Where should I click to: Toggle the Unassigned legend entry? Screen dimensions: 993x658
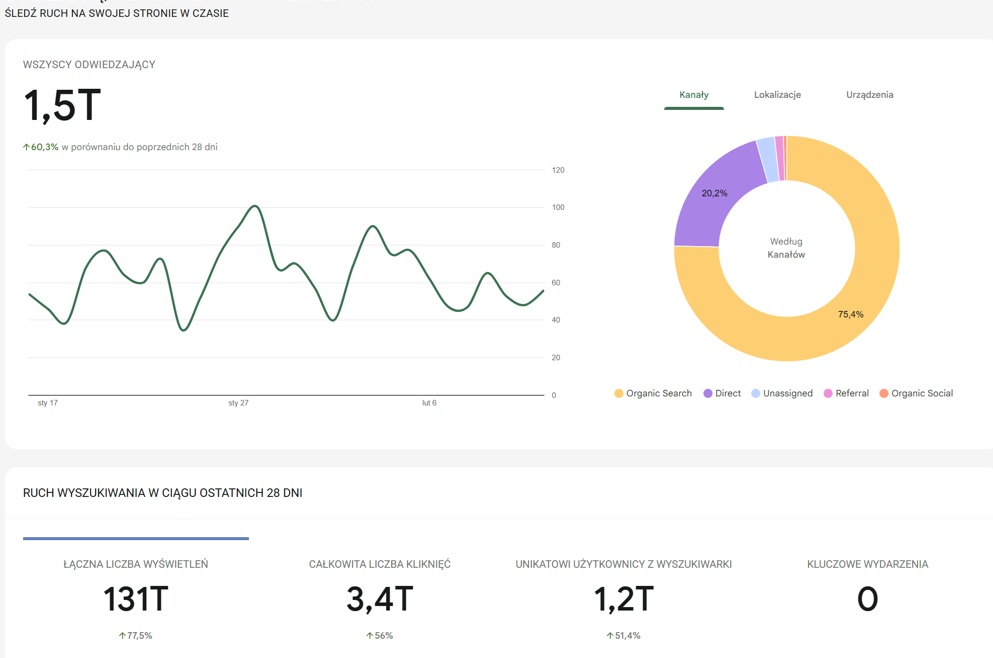(x=781, y=394)
